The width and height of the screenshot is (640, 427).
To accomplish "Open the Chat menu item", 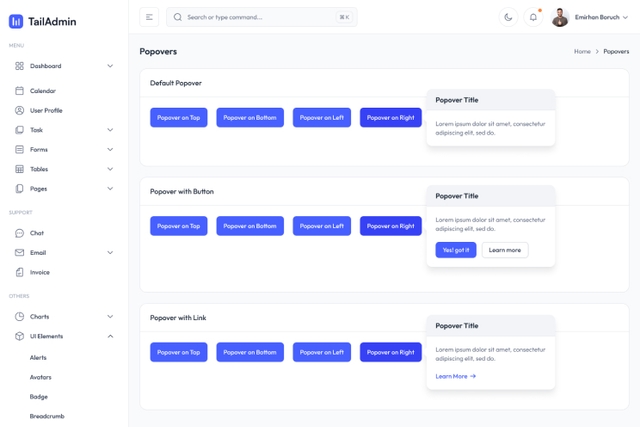I will pos(64,233).
